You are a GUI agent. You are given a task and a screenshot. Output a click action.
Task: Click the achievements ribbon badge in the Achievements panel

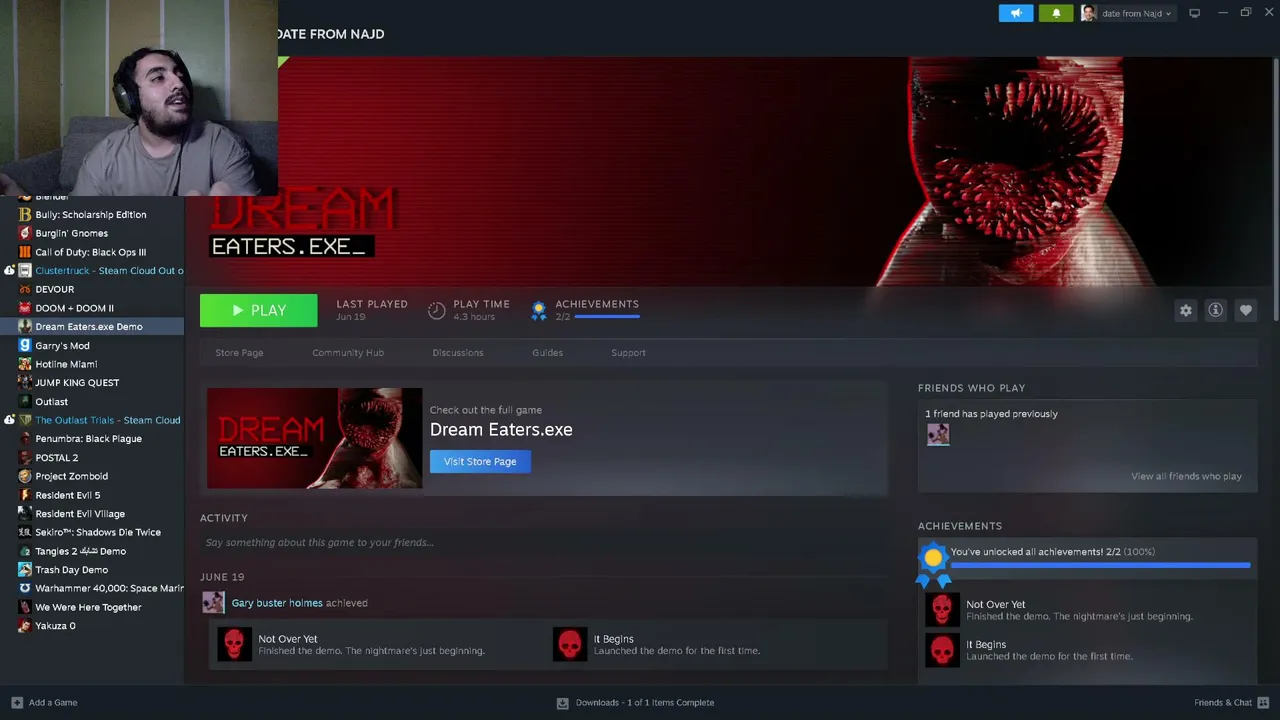(933, 563)
